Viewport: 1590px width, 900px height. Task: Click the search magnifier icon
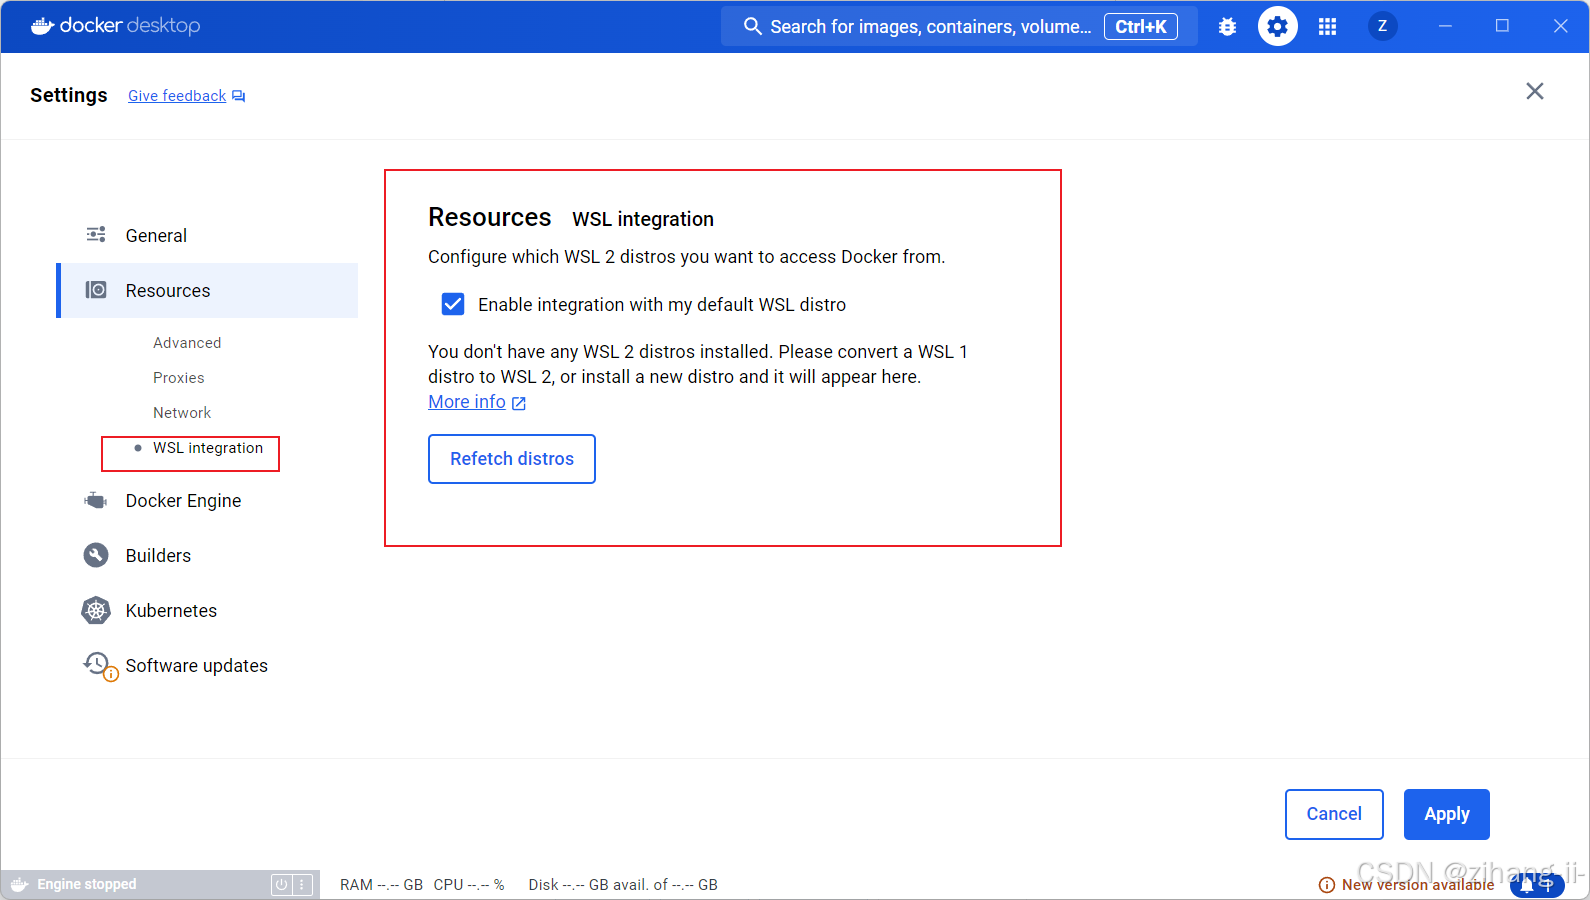(752, 26)
